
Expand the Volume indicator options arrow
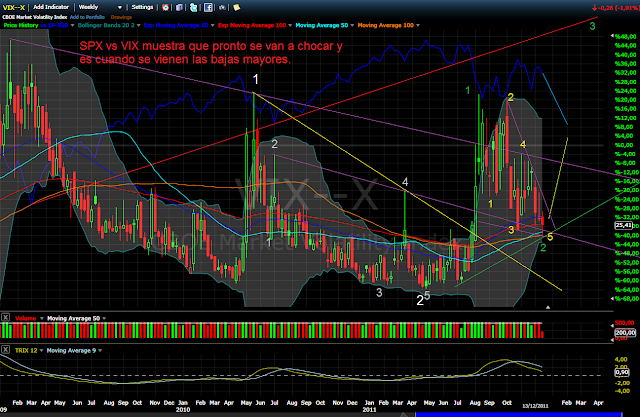41,318
